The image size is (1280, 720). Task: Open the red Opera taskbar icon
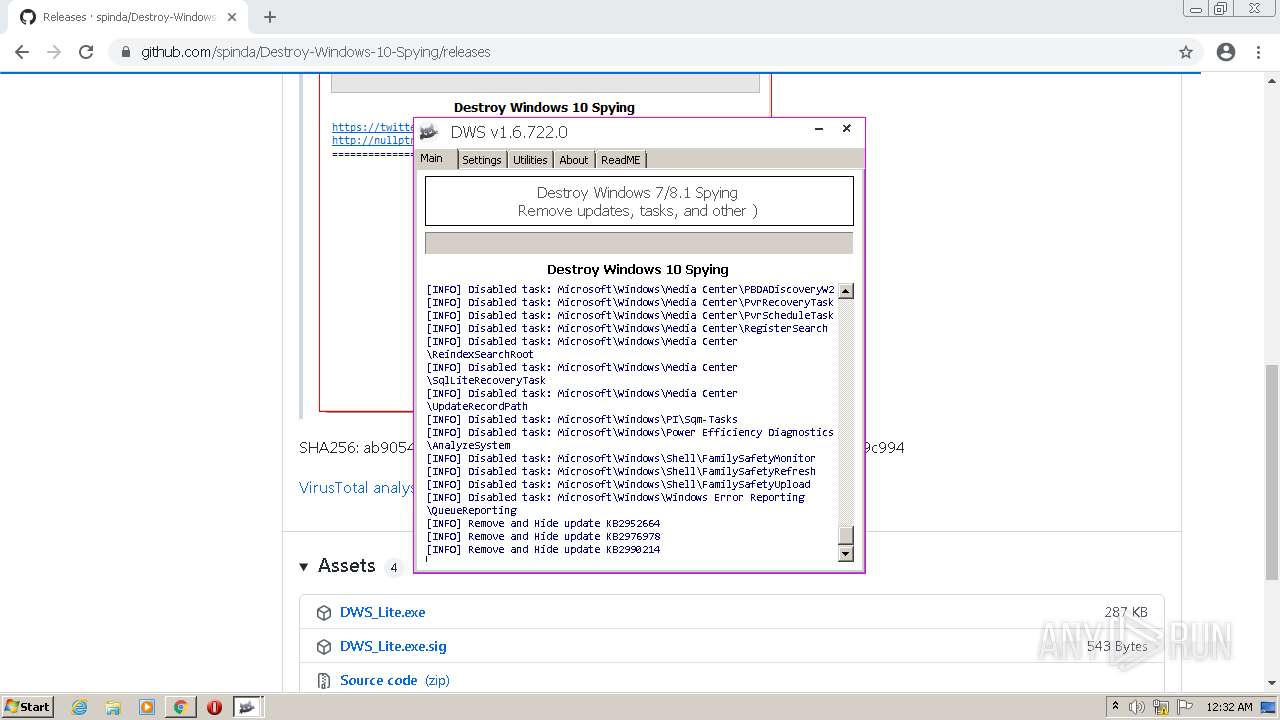[x=214, y=707]
